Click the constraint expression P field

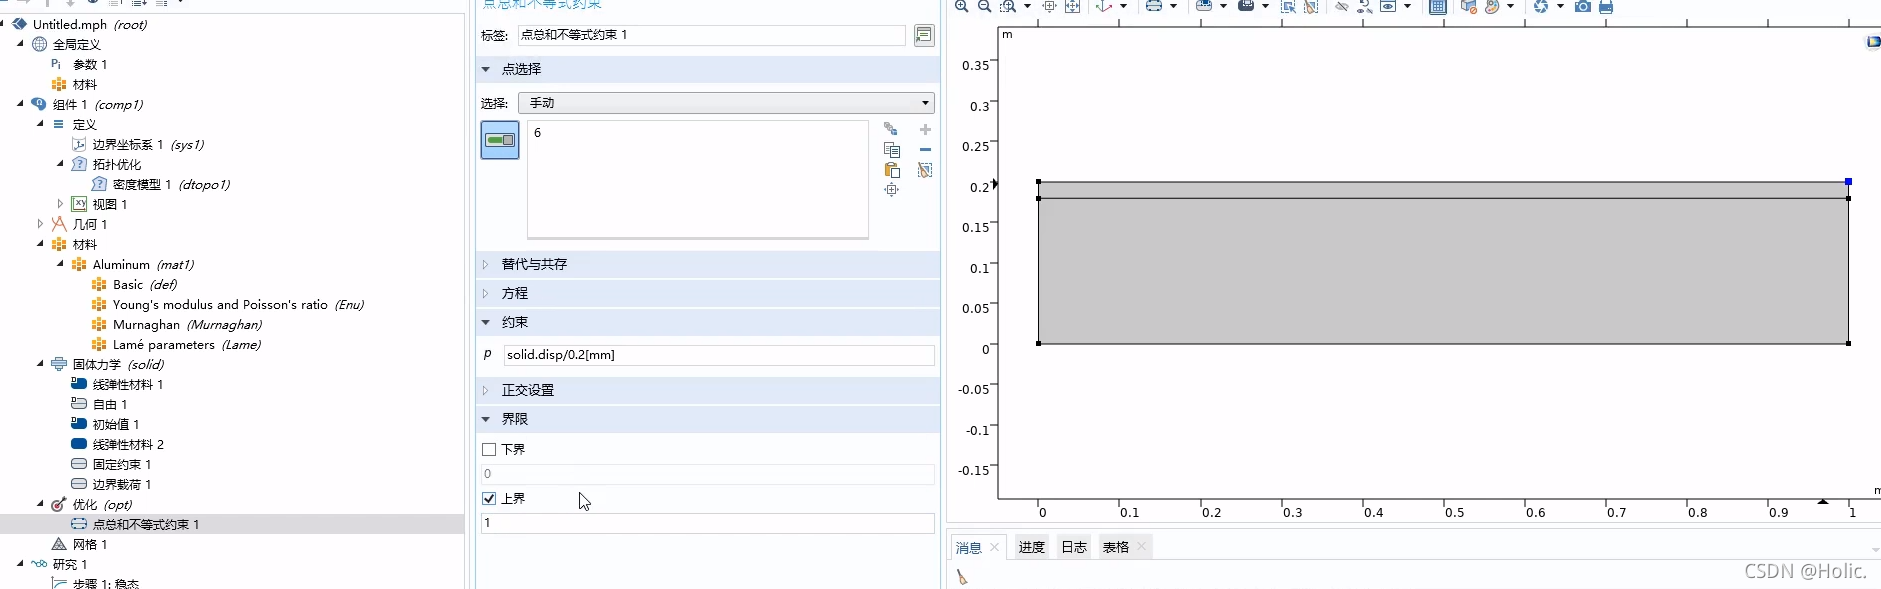[719, 355]
